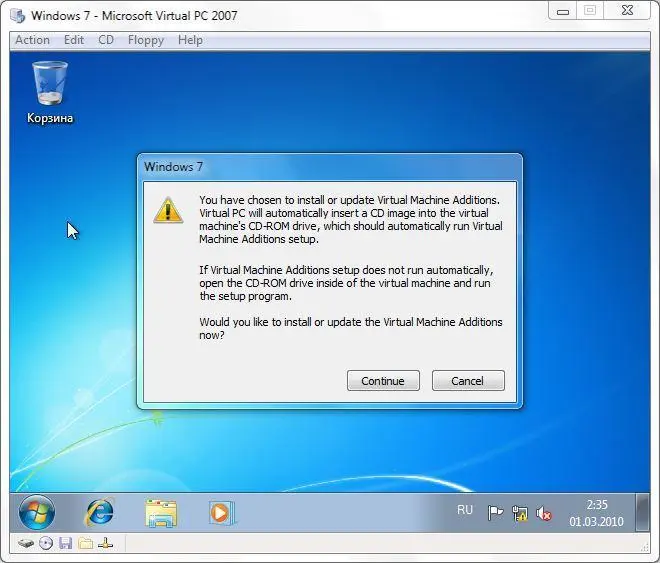Click the muted volume tray icon
Screen dimensions: 660x563
[545, 513]
